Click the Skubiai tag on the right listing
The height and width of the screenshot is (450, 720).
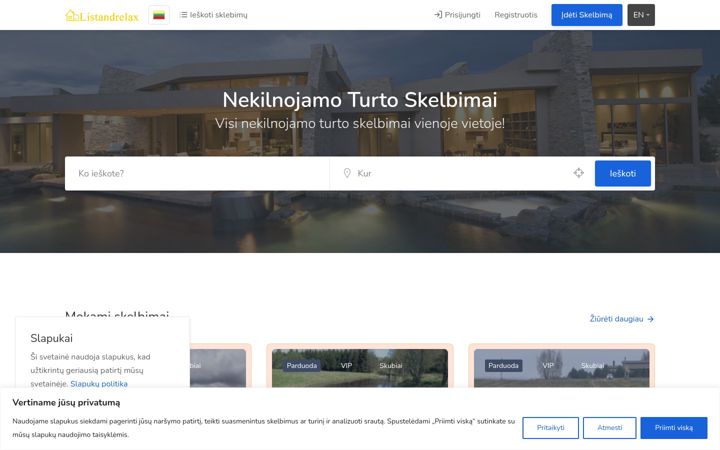point(592,366)
